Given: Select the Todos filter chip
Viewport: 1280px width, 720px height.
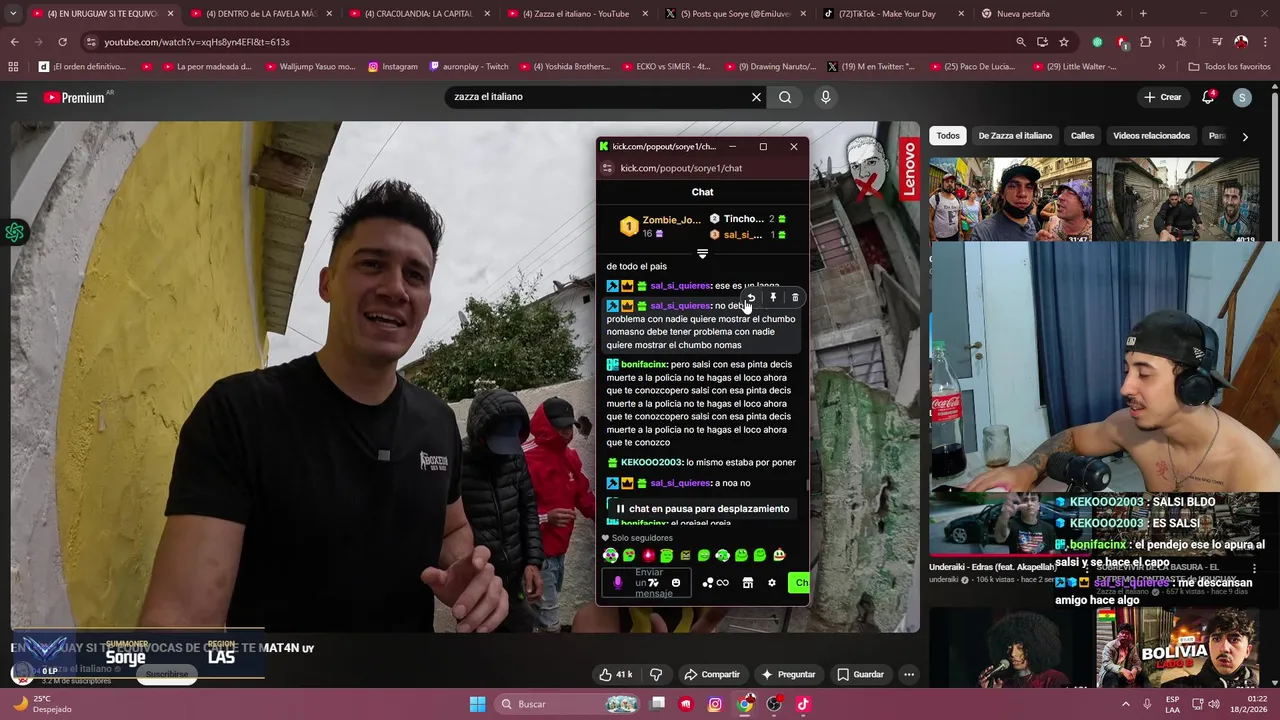Looking at the screenshot, I should pos(948,136).
